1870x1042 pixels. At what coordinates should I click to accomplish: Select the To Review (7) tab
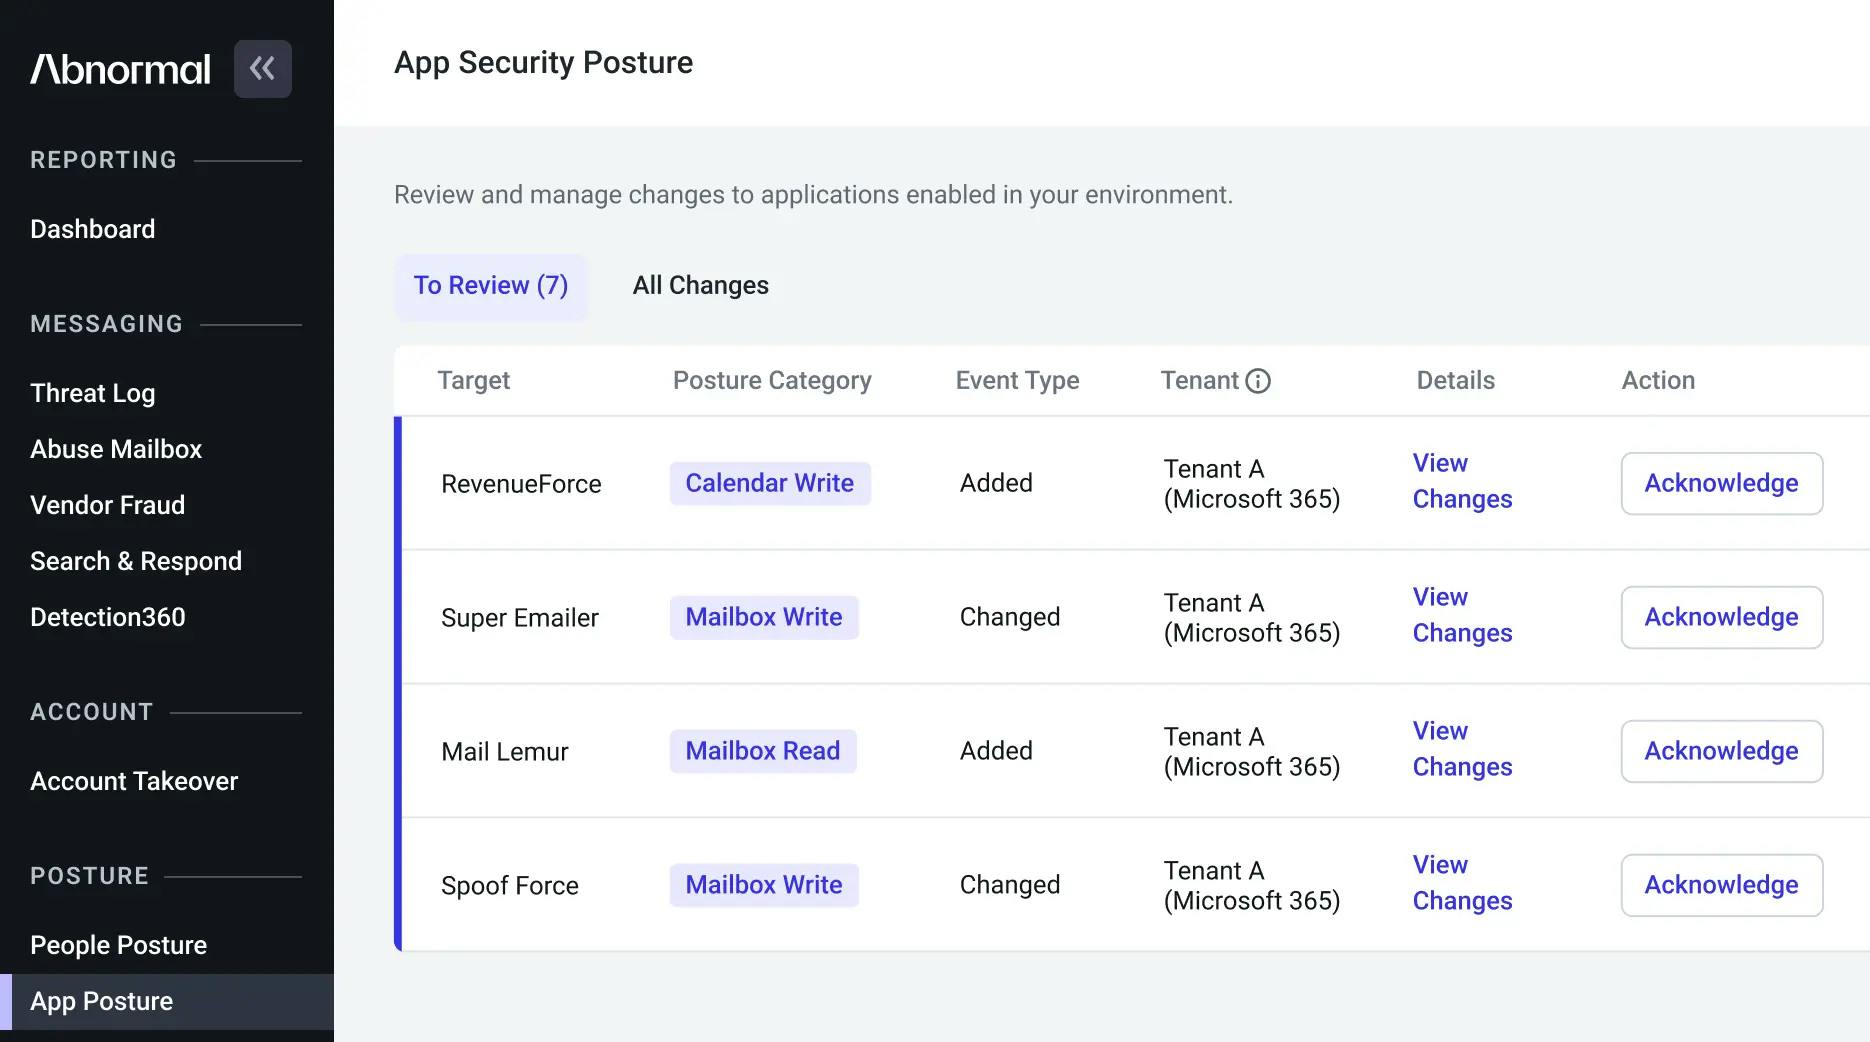click(x=490, y=286)
